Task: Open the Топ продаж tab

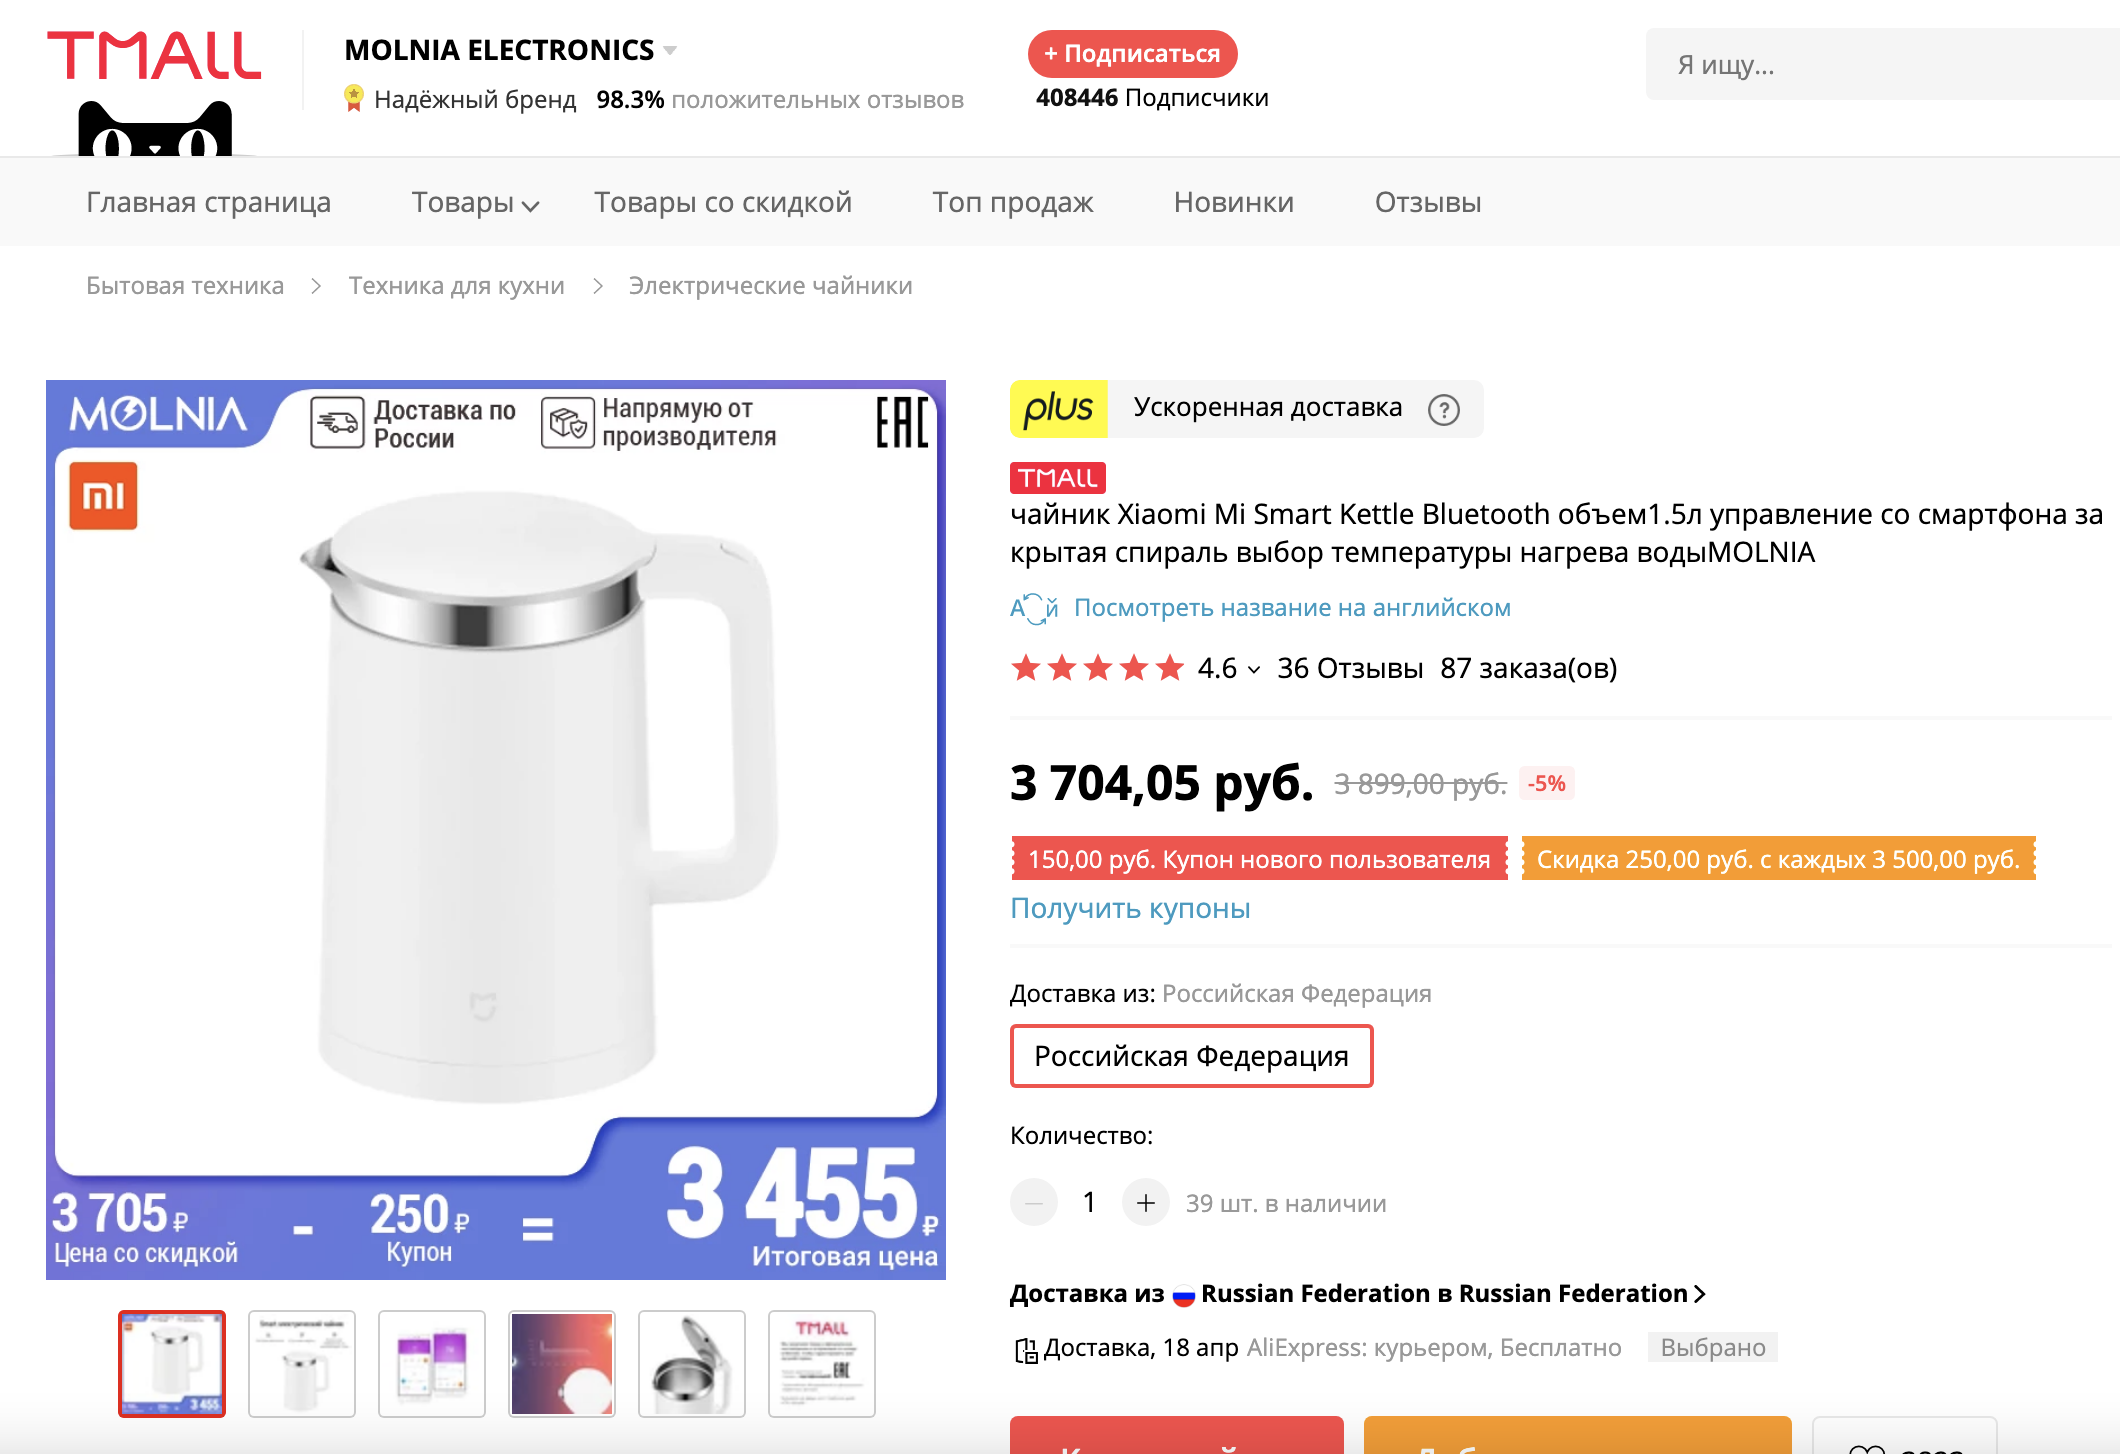Action: (1012, 203)
